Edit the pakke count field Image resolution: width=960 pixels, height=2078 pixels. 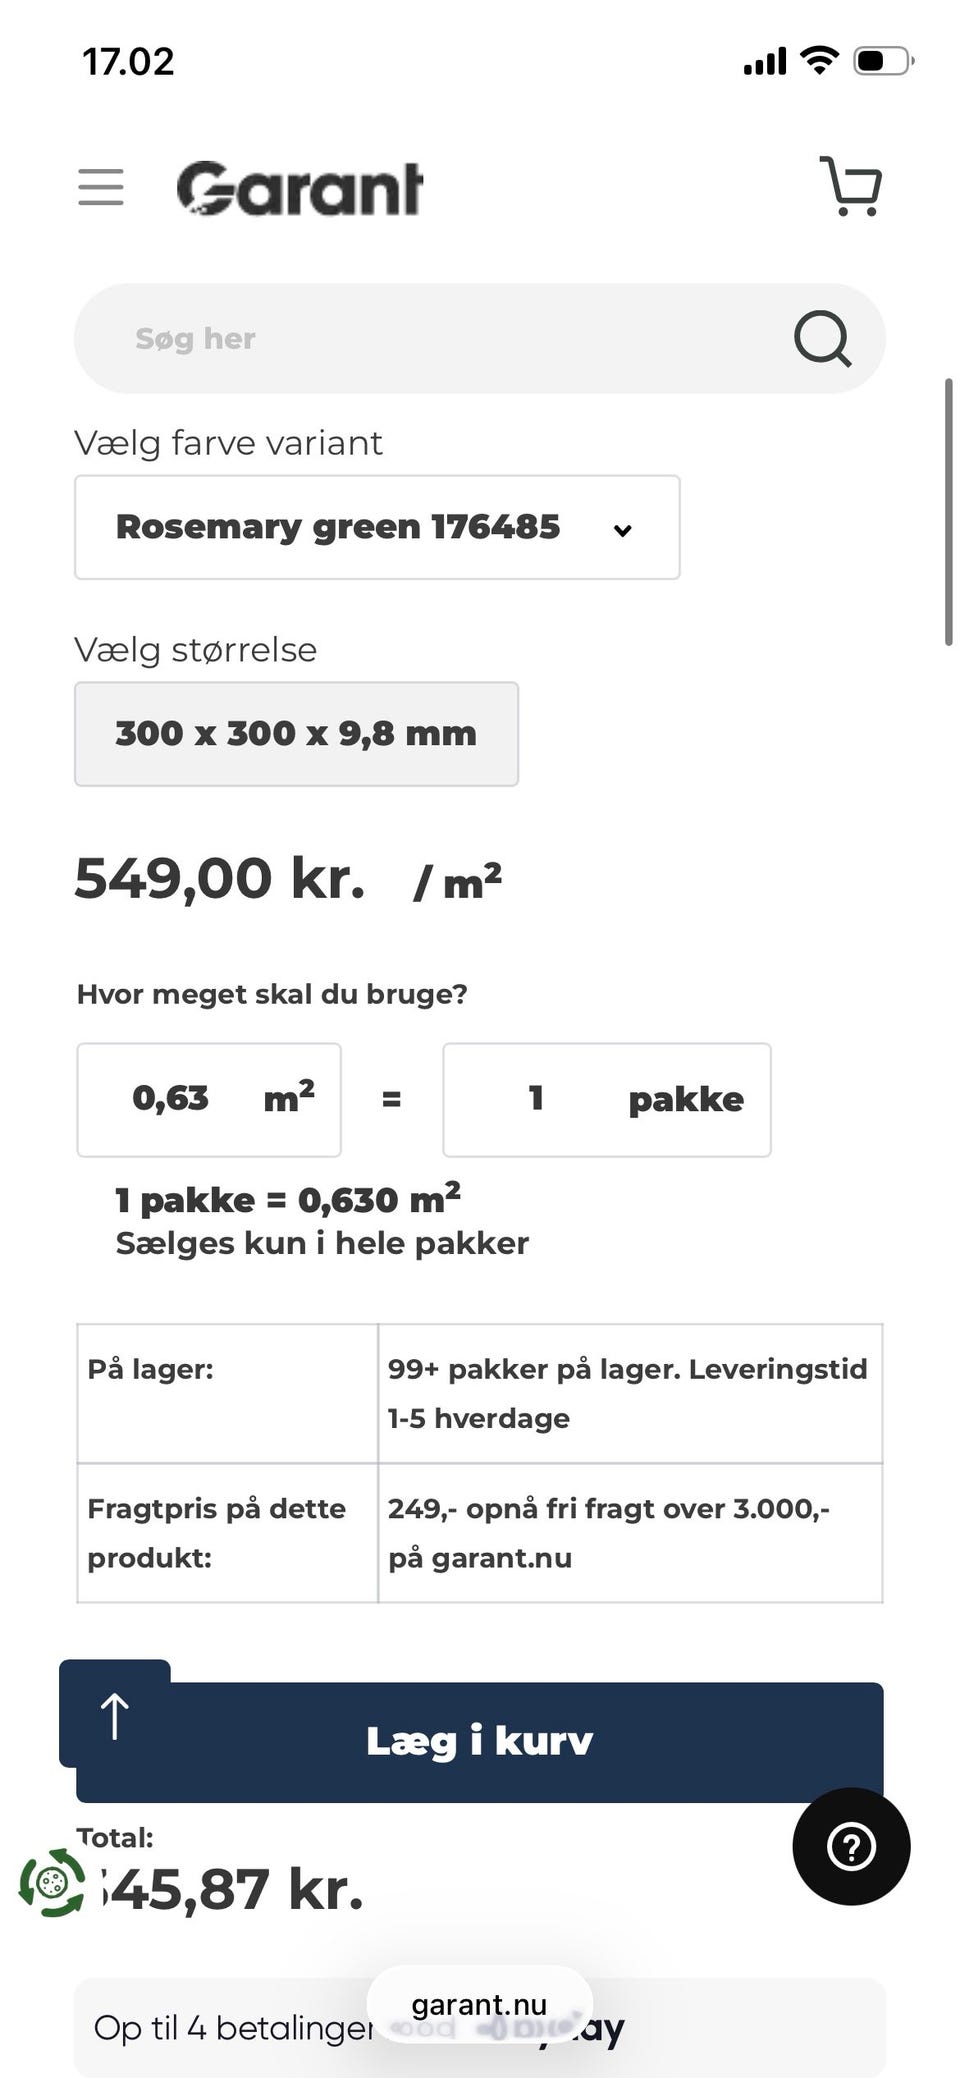(x=606, y=1099)
